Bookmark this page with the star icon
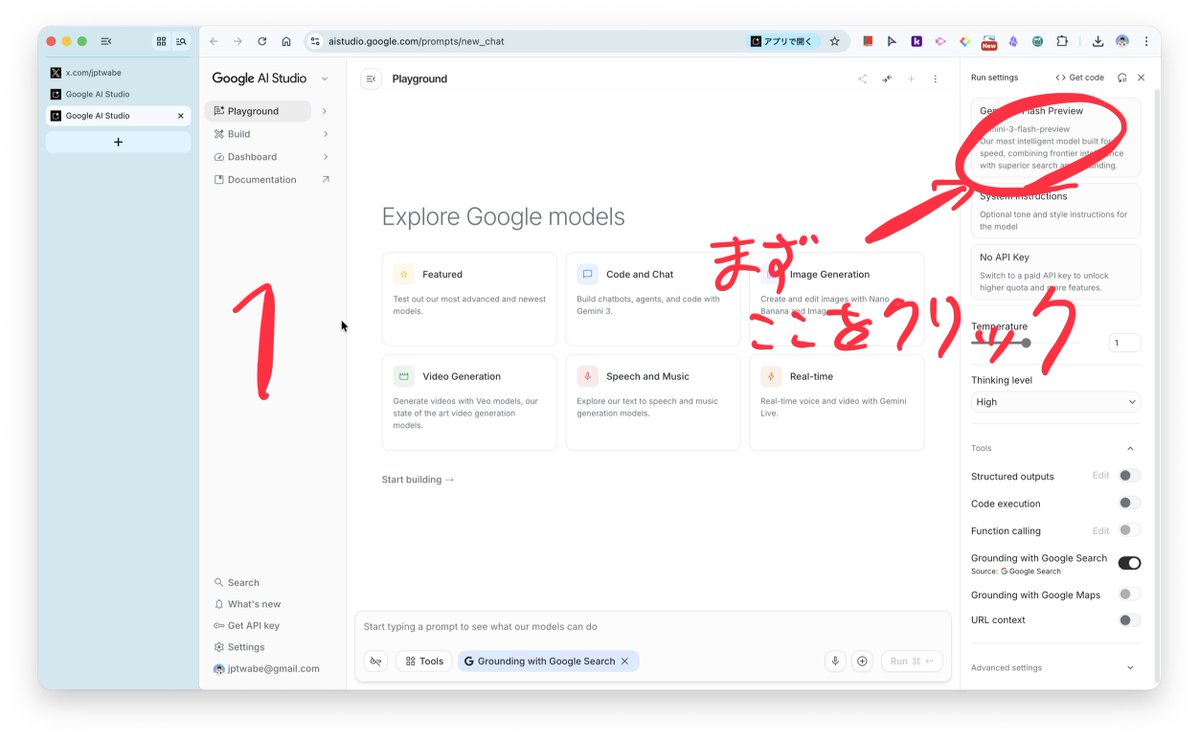1199x740 pixels. (834, 41)
